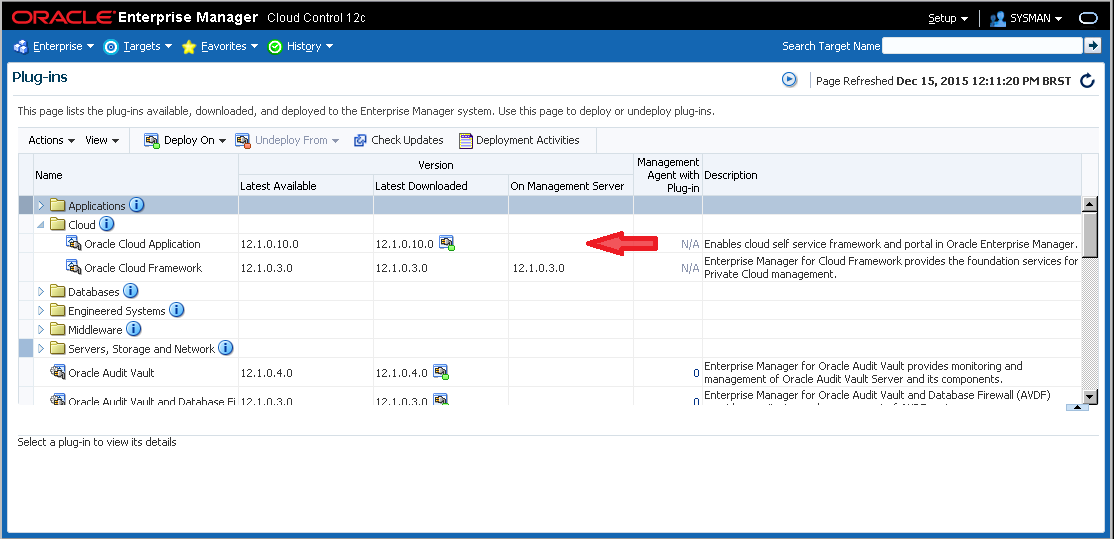Click the Oracle Cloud Application plug-in icon
The image size is (1115, 539).
point(74,243)
